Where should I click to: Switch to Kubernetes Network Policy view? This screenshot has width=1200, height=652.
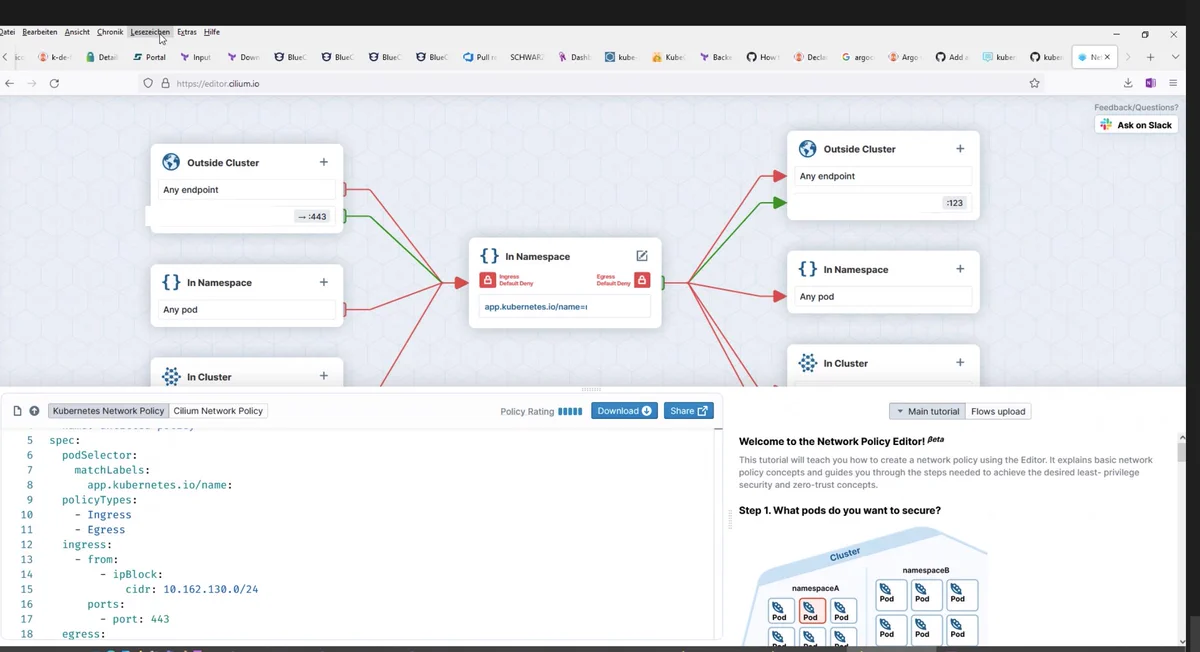(x=108, y=411)
